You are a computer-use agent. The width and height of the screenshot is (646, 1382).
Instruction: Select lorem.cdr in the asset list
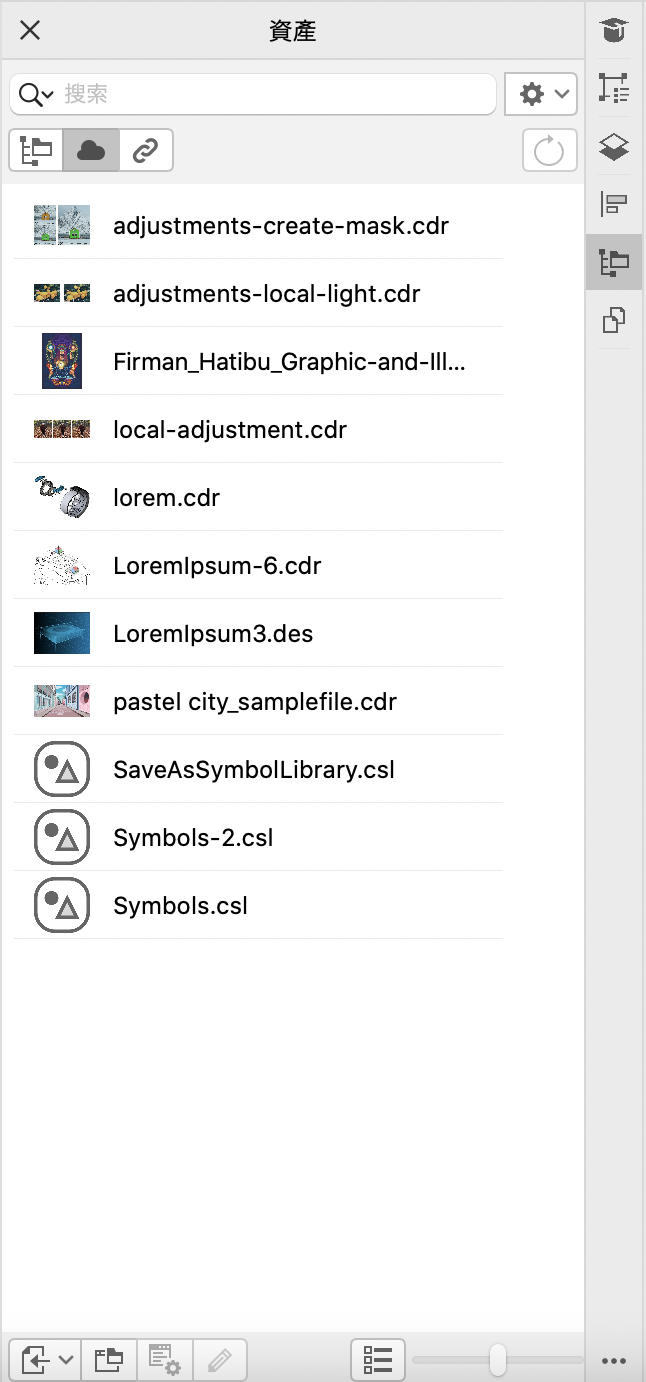[x=166, y=498]
